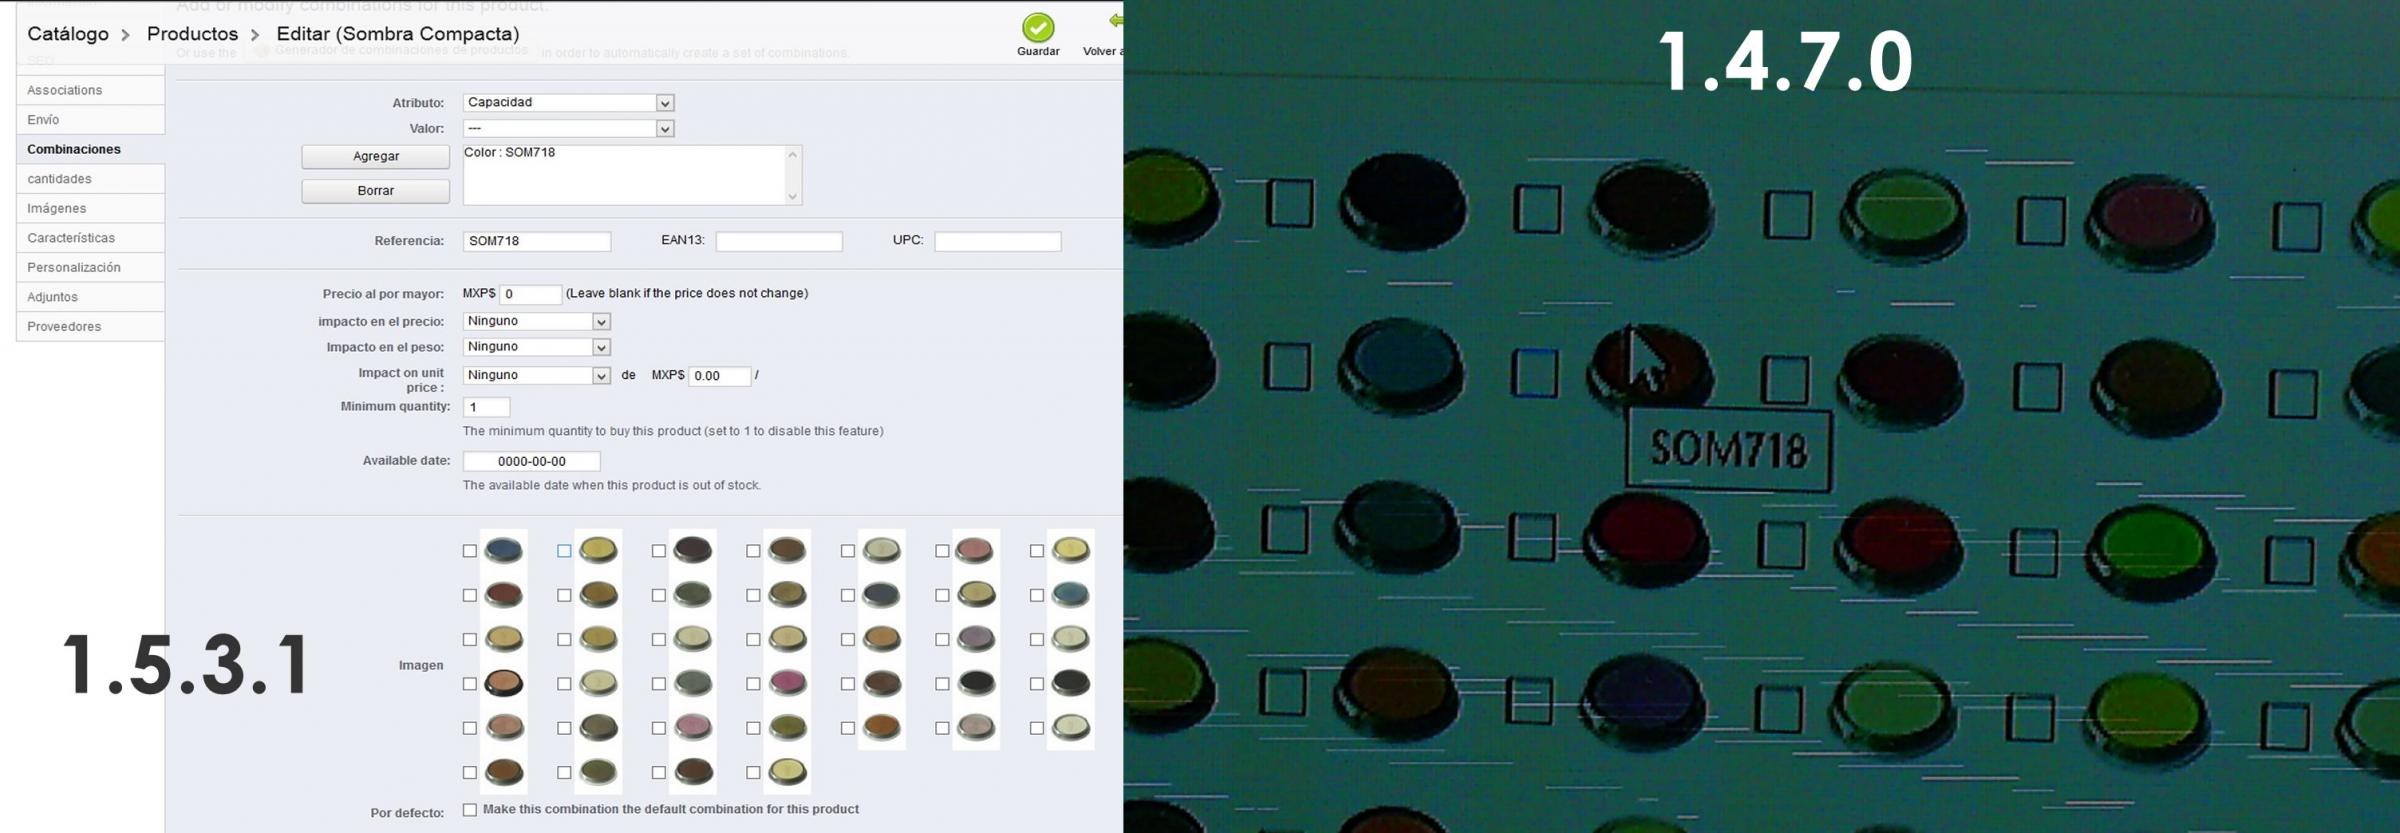Viewport: 2400px width, 833px height.
Task: Click the Borrar button
Action: click(376, 191)
